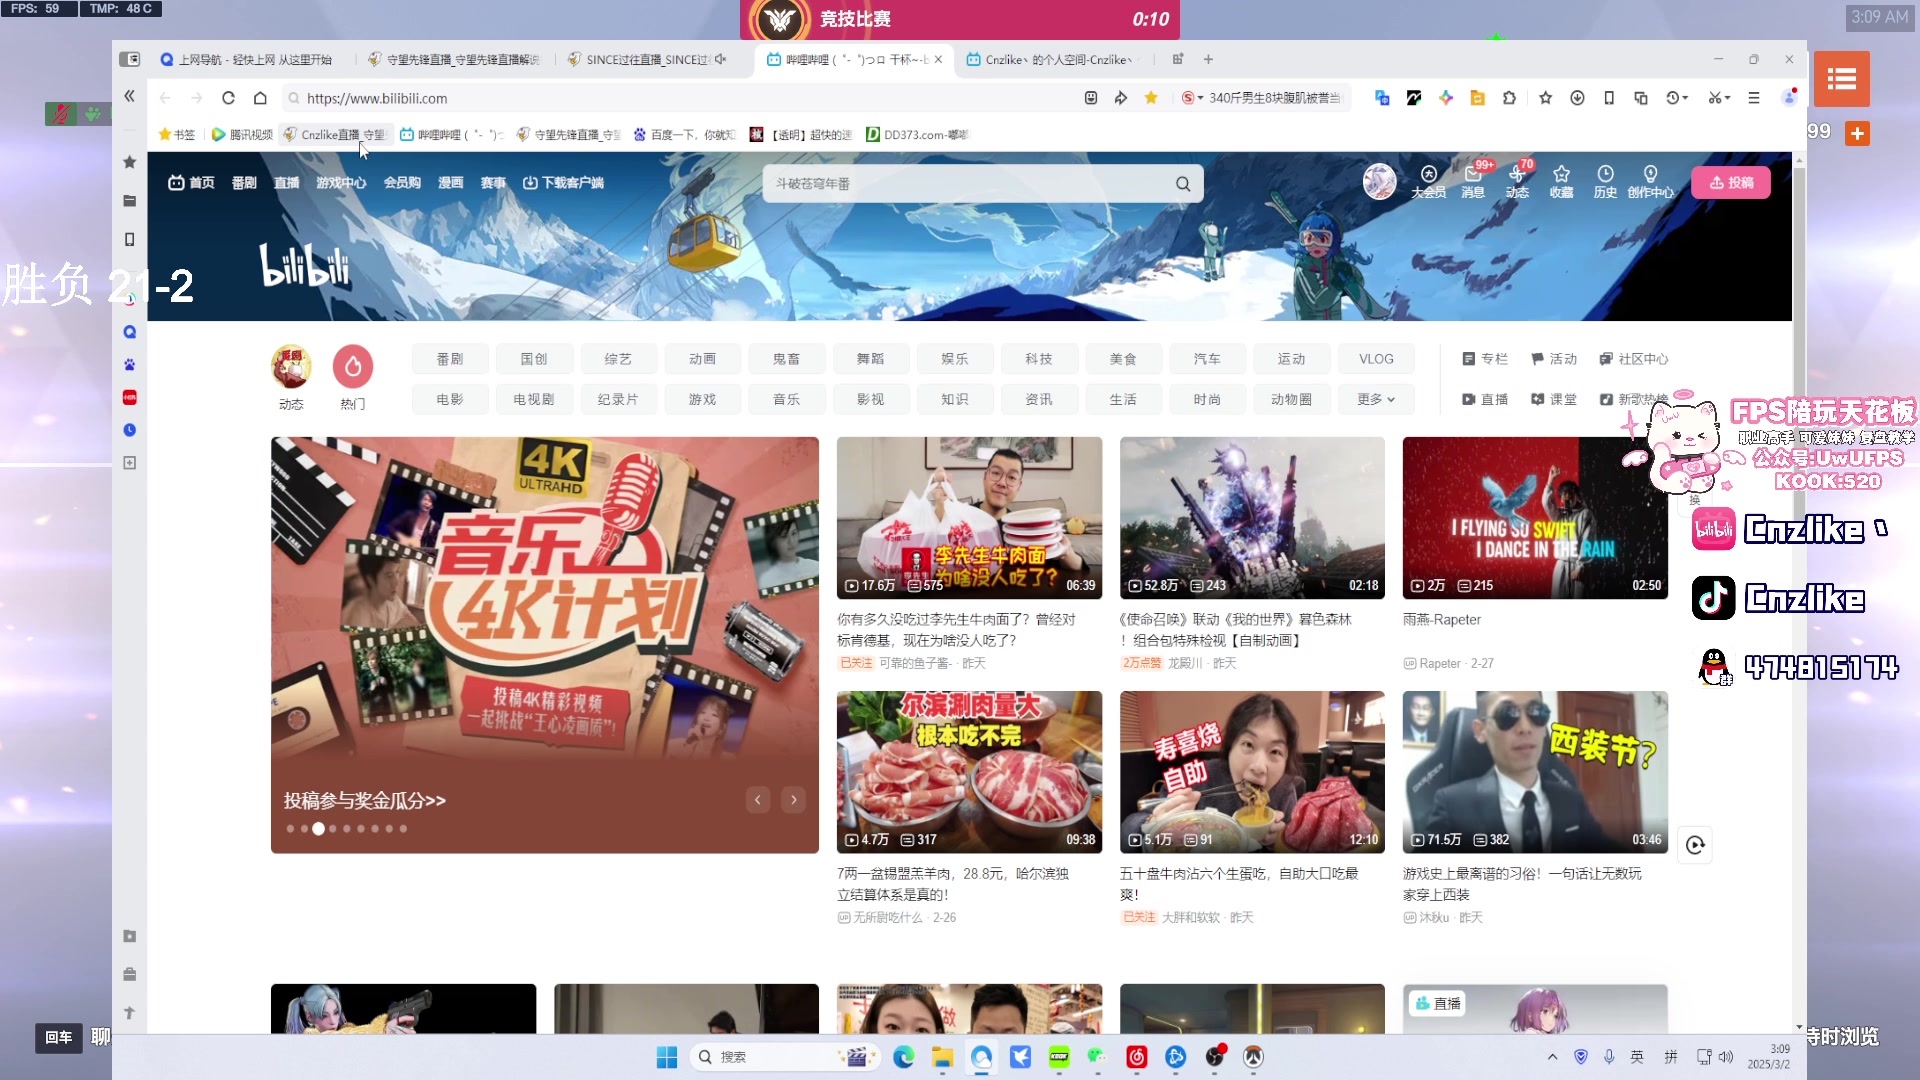
Task: Open the extensions puzzle-piece icon
Action: 1509,98
